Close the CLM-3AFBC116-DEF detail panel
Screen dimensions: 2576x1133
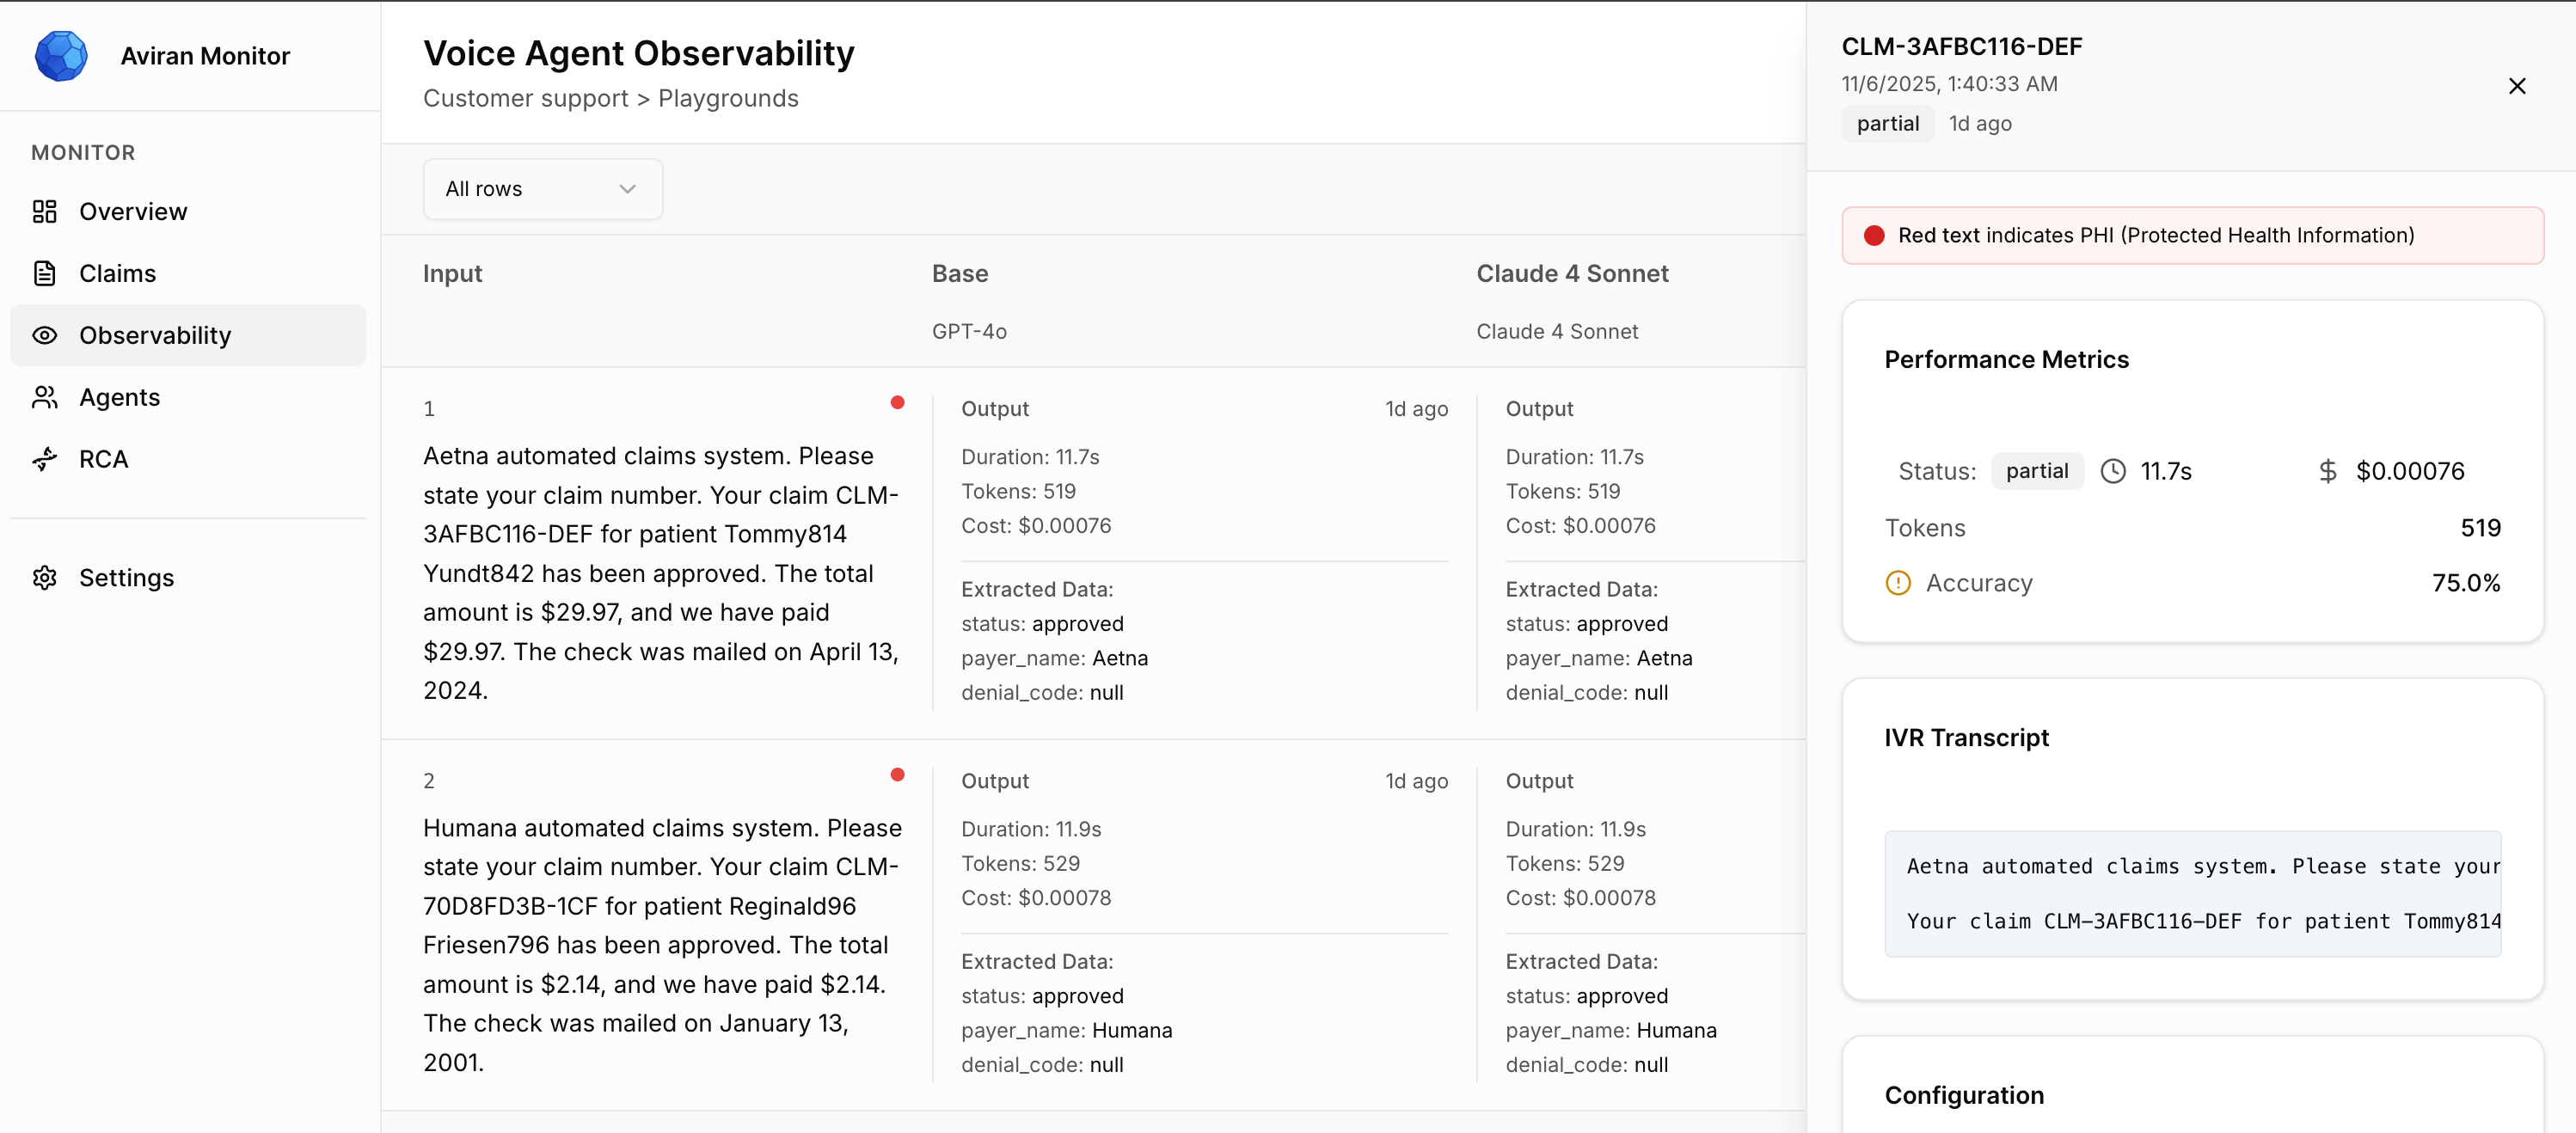click(x=2516, y=86)
